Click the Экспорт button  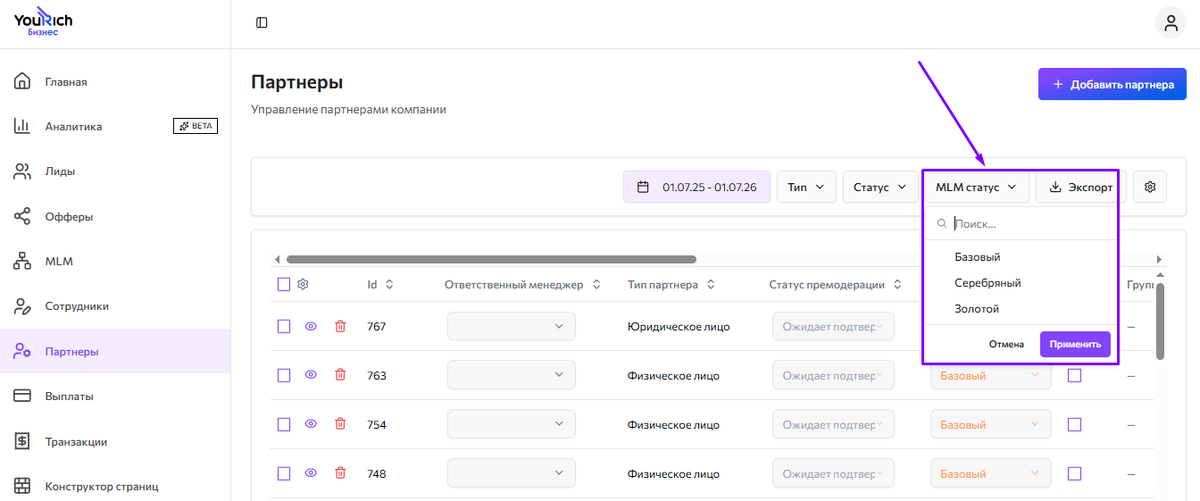pyautogui.click(x=1081, y=187)
